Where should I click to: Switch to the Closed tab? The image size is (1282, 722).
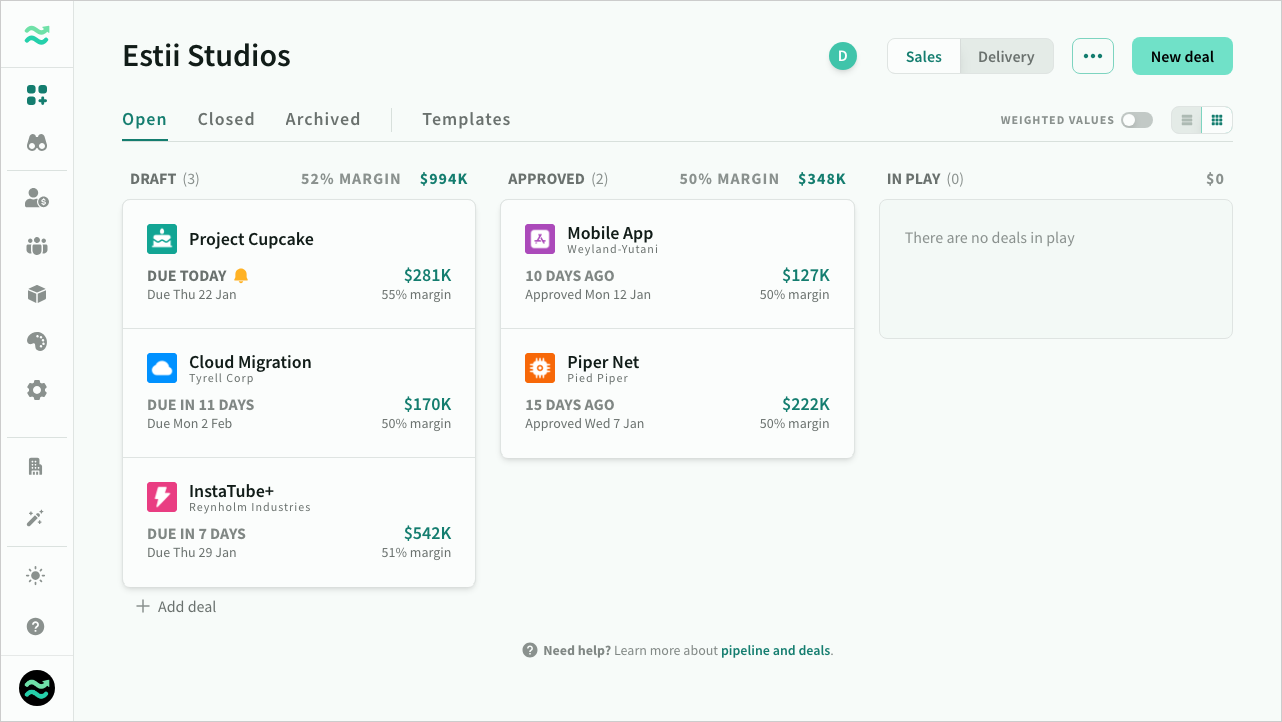coord(226,119)
